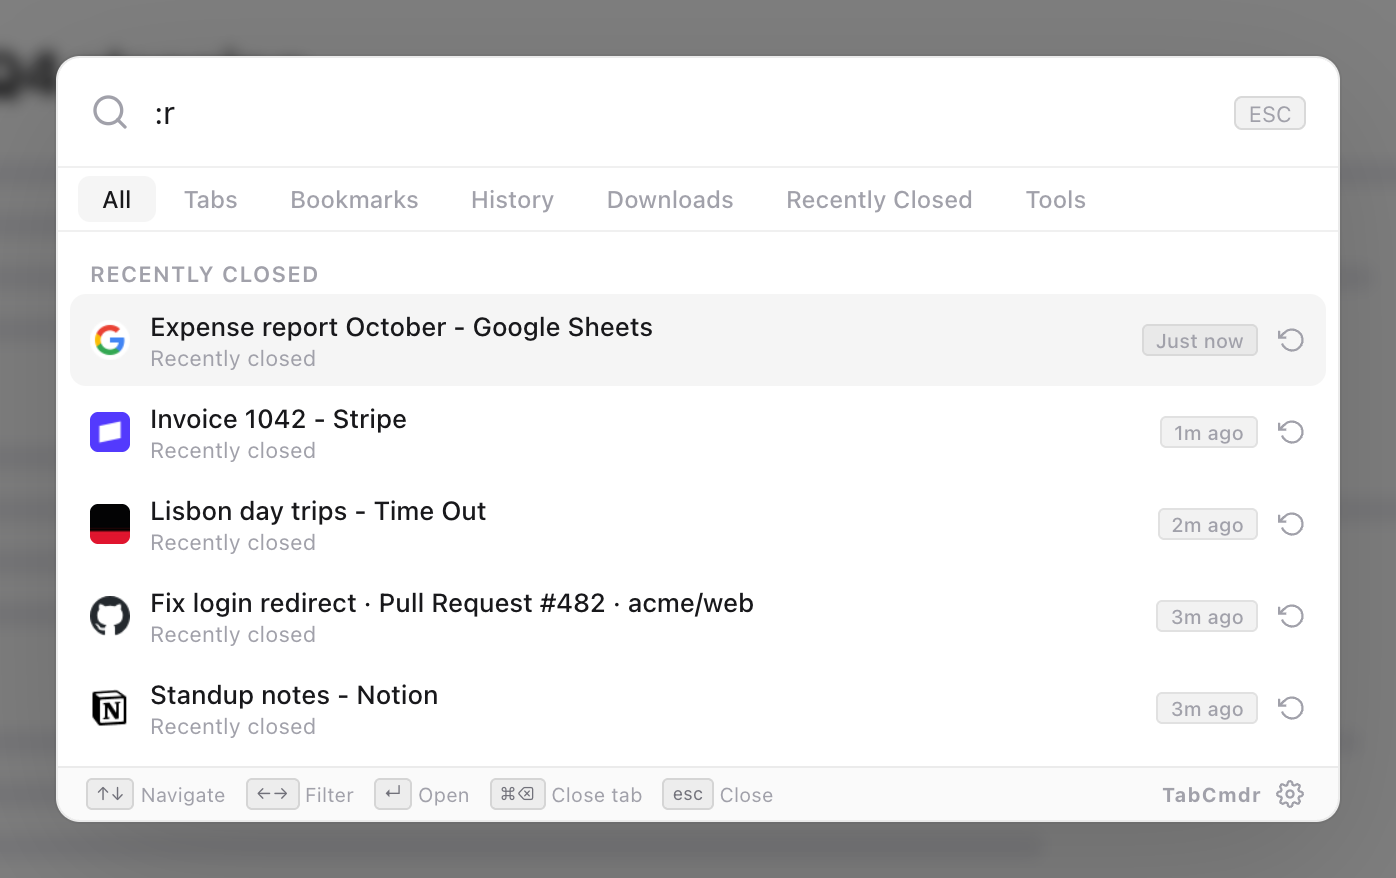Click the left-right arrows Filter key hint

pos(272,794)
